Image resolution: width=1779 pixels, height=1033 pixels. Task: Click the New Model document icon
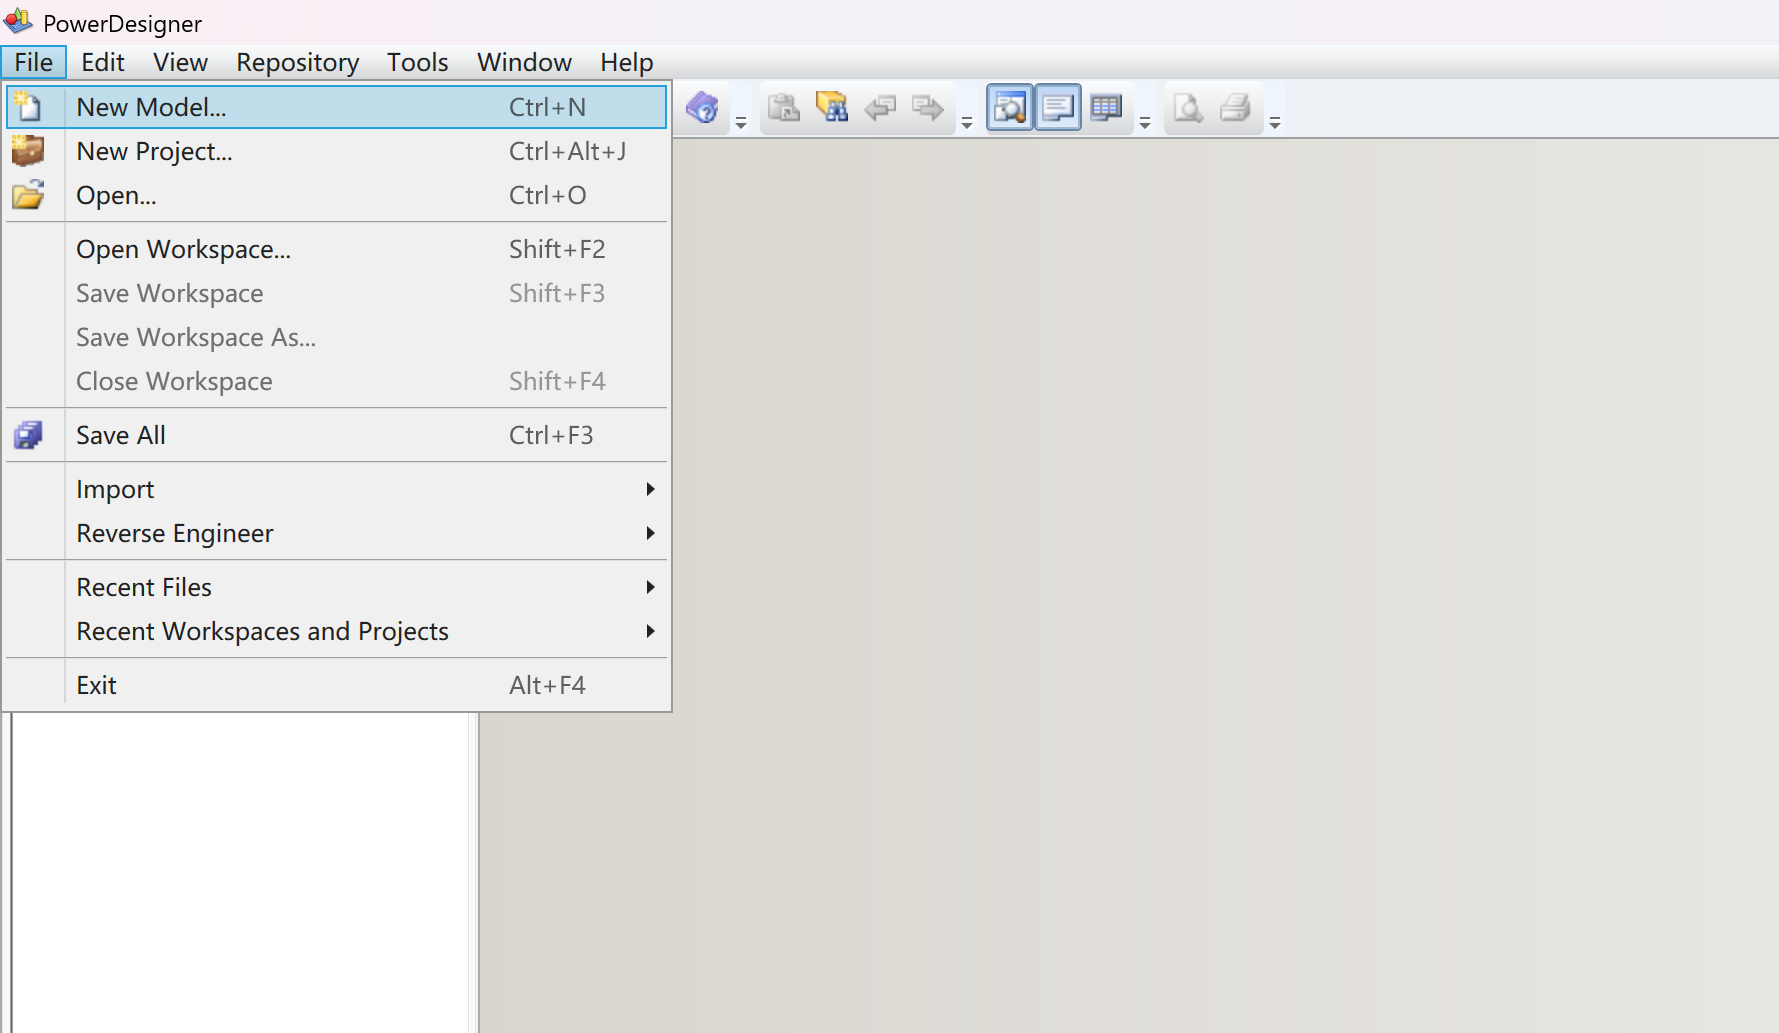[x=28, y=106]
